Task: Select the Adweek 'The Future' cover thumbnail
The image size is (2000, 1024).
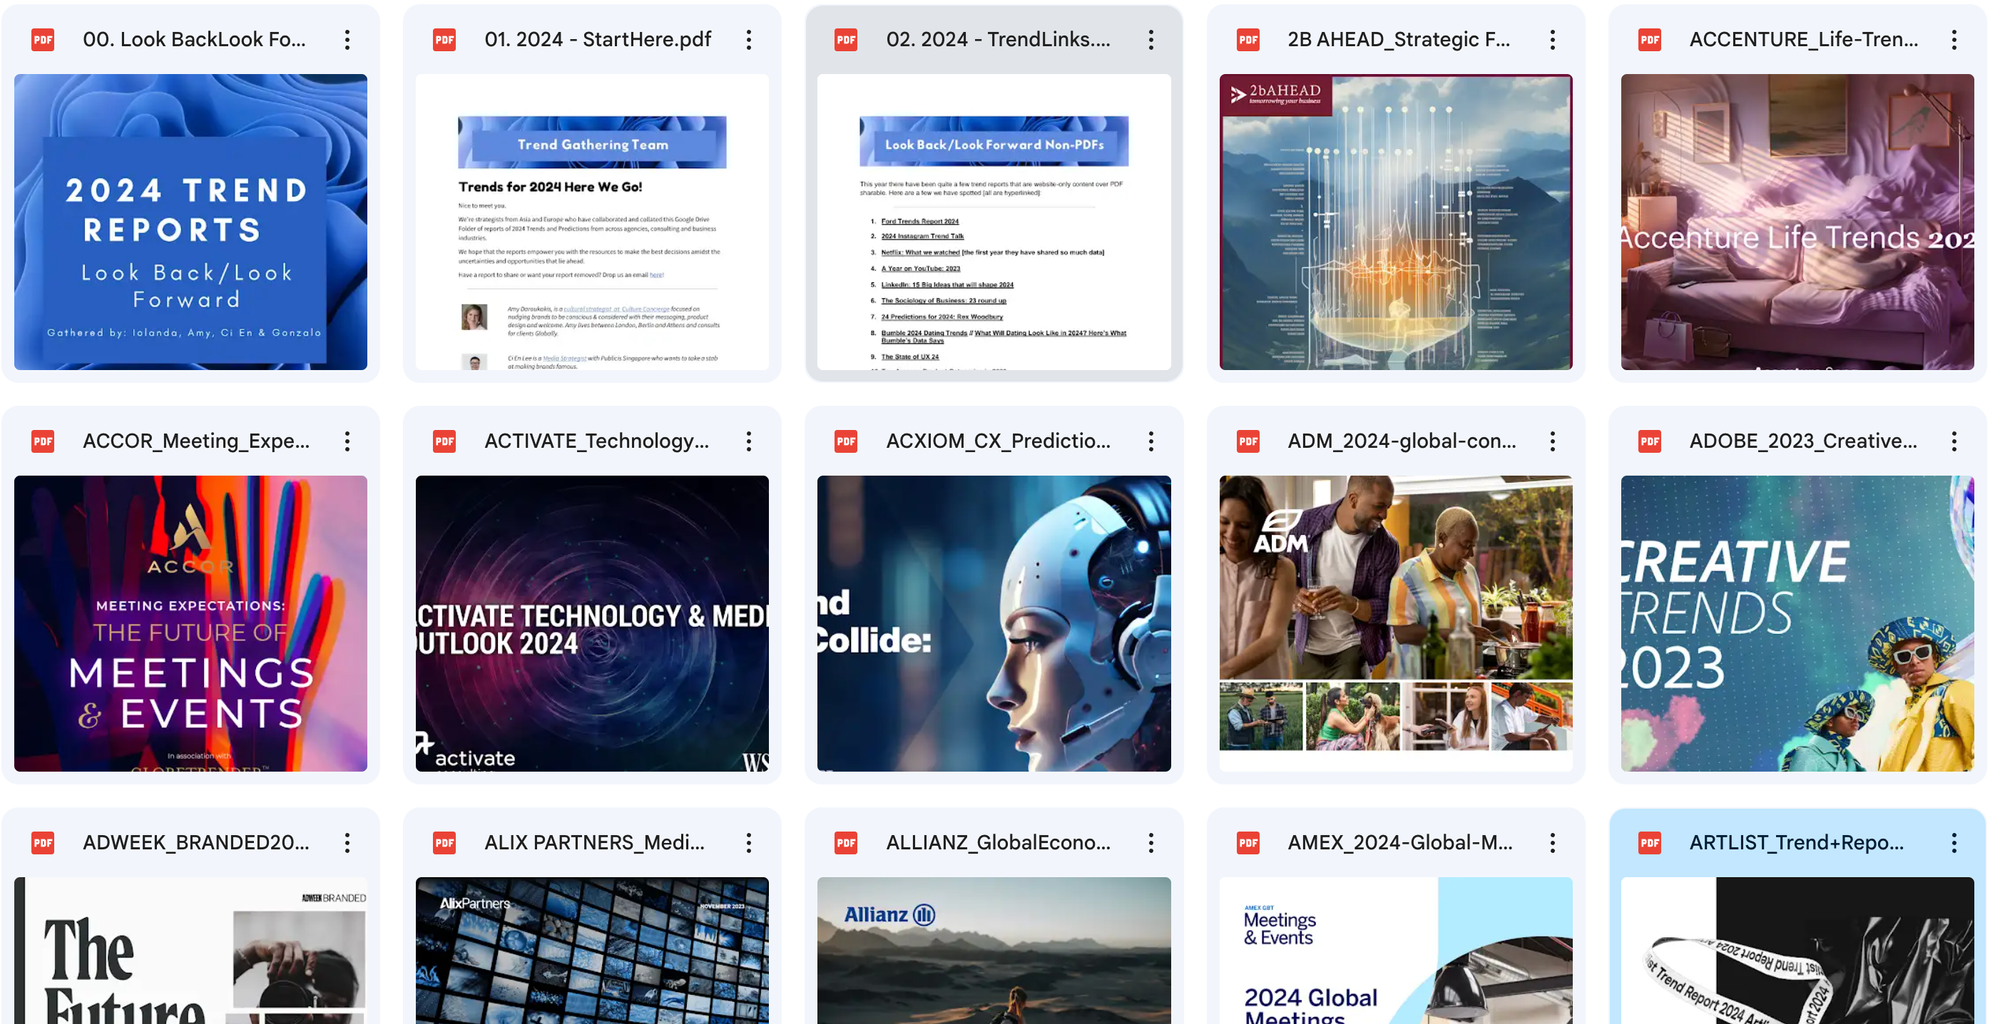Action: click(x=191, y=950)
